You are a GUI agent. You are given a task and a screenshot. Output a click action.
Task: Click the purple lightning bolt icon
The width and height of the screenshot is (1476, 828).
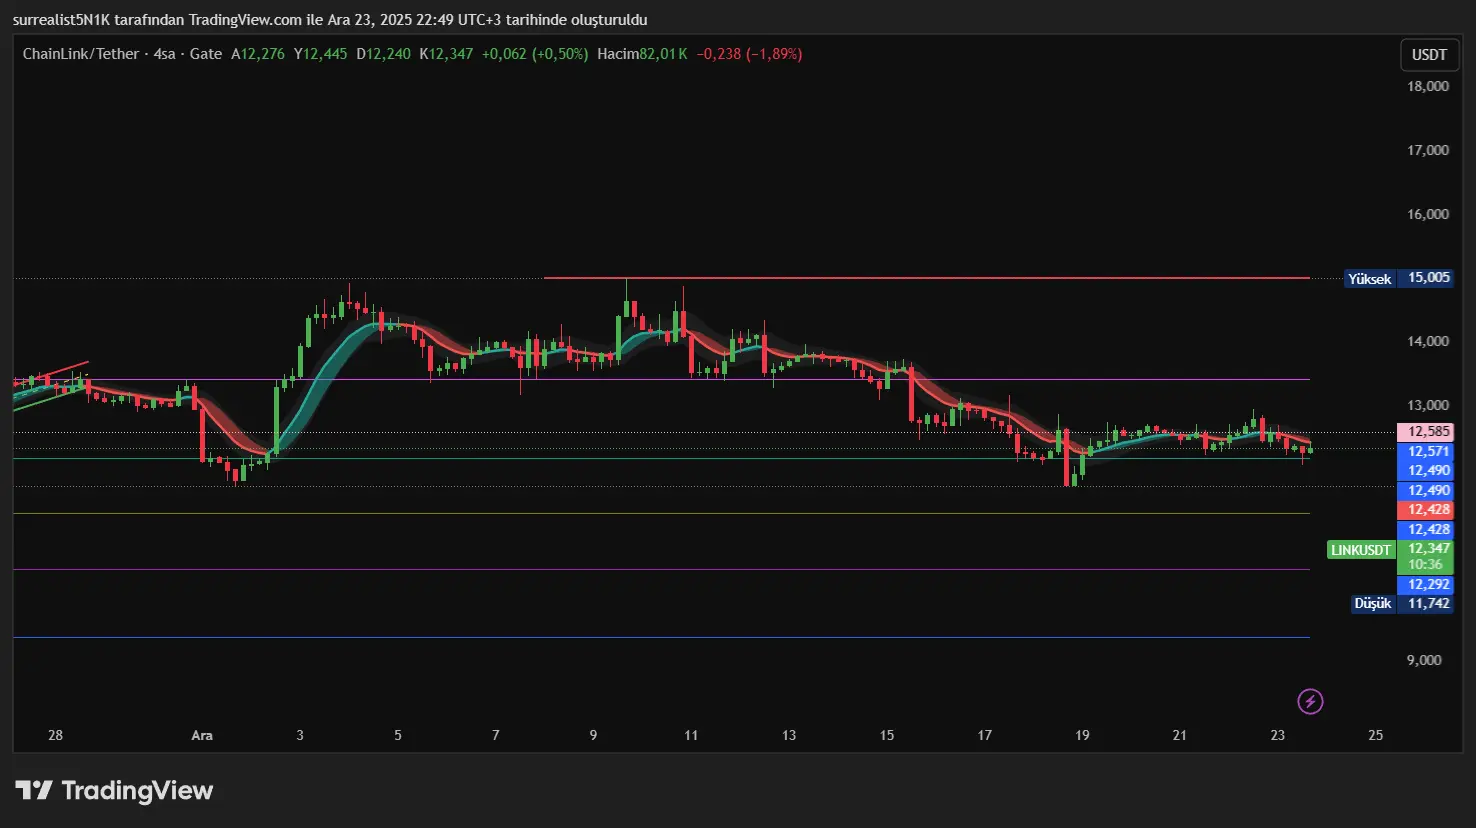click(1310, 701)
